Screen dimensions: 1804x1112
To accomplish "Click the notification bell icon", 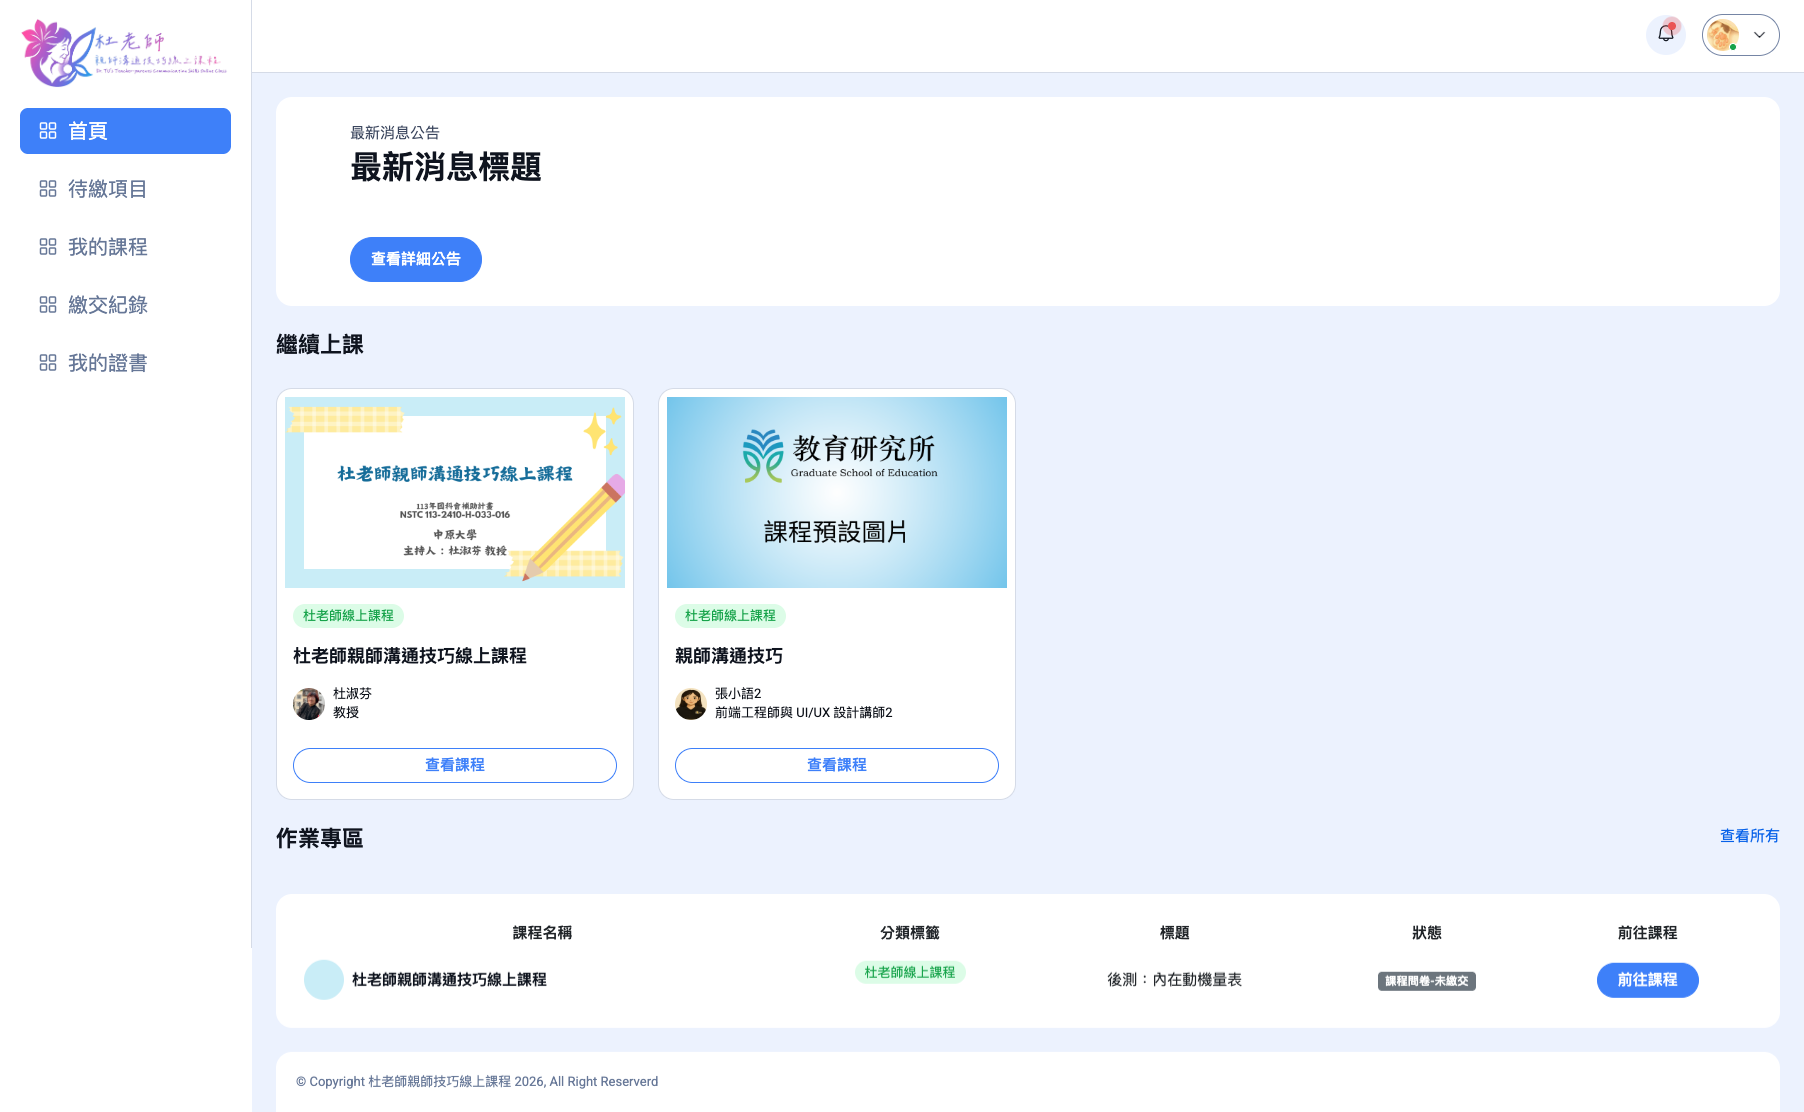I will pyautogui.click(x=1665, y=34).
